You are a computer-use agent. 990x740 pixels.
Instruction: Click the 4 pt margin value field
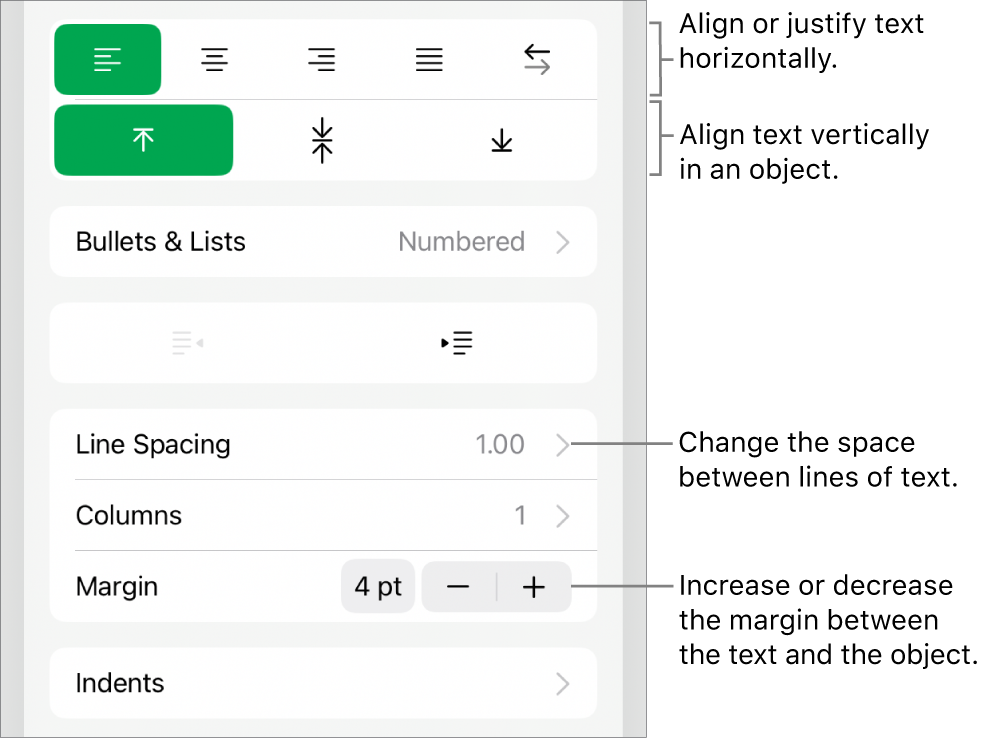tap(378, 587)
